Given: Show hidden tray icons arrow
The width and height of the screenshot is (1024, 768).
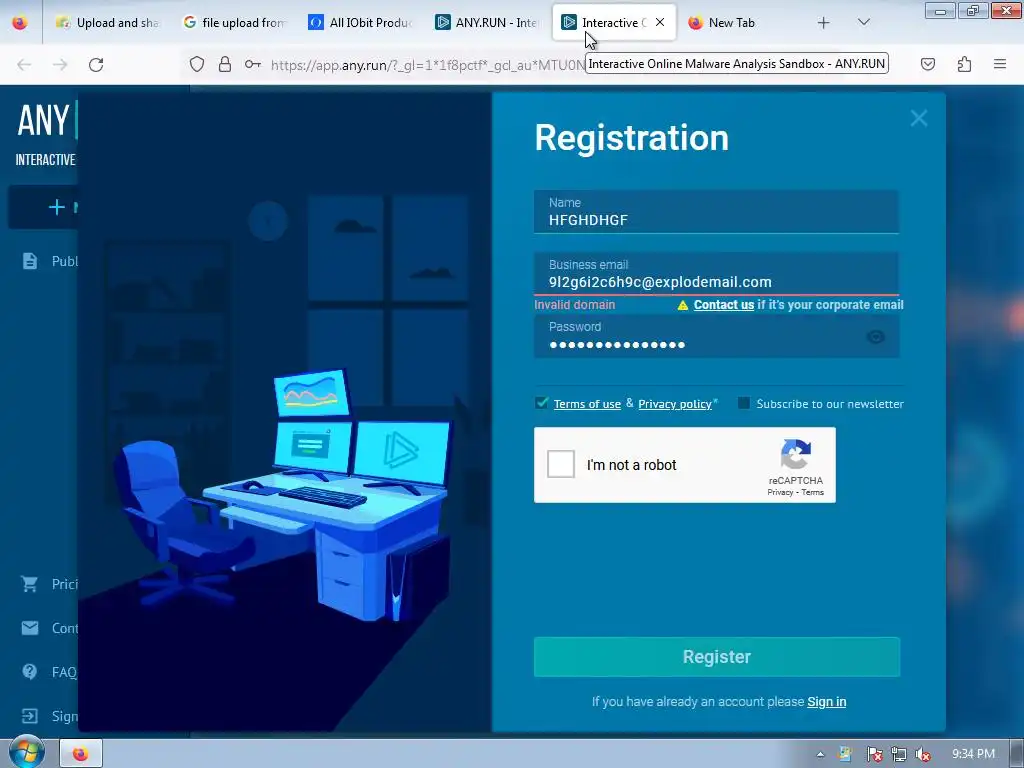Looking at the screenshot, I should coord(820,754).
